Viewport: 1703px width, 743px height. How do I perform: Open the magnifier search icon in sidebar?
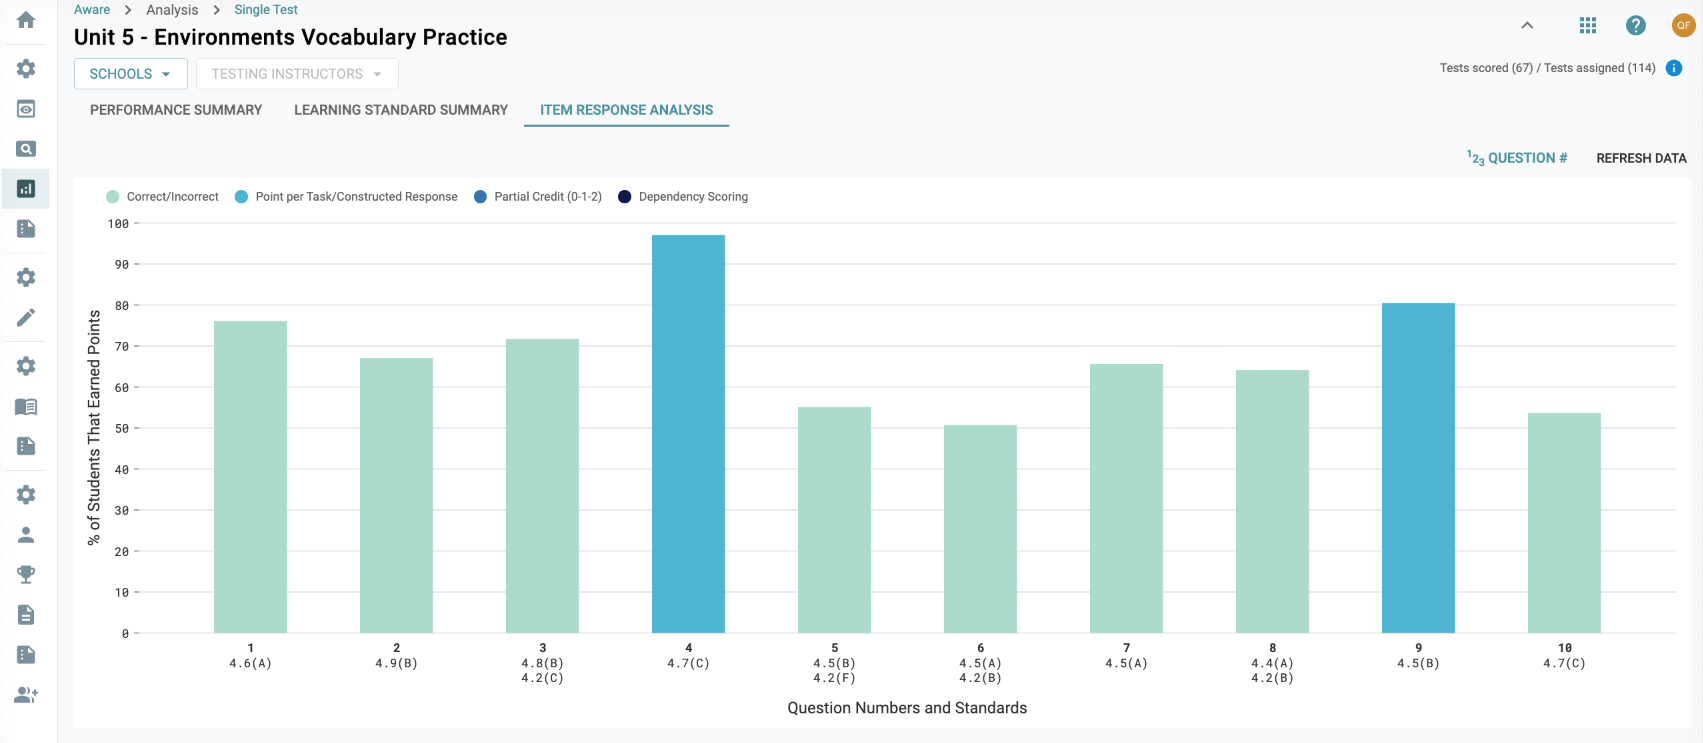click(26, 149)
